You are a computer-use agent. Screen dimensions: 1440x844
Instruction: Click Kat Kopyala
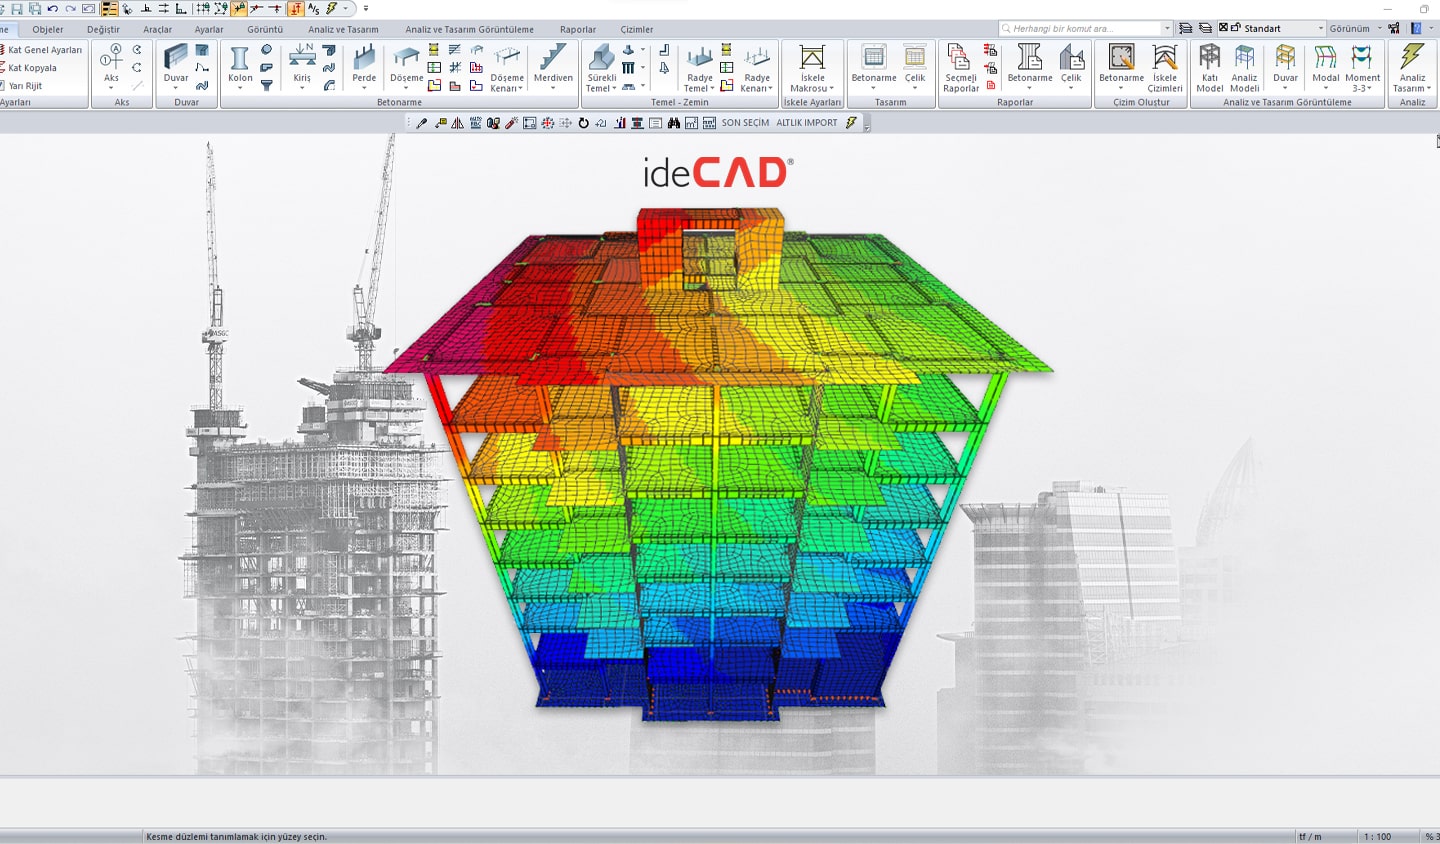tap(29, 68)
